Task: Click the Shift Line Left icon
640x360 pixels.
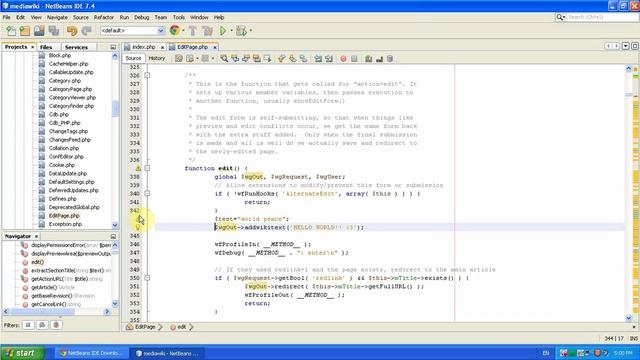Action: 318,59
